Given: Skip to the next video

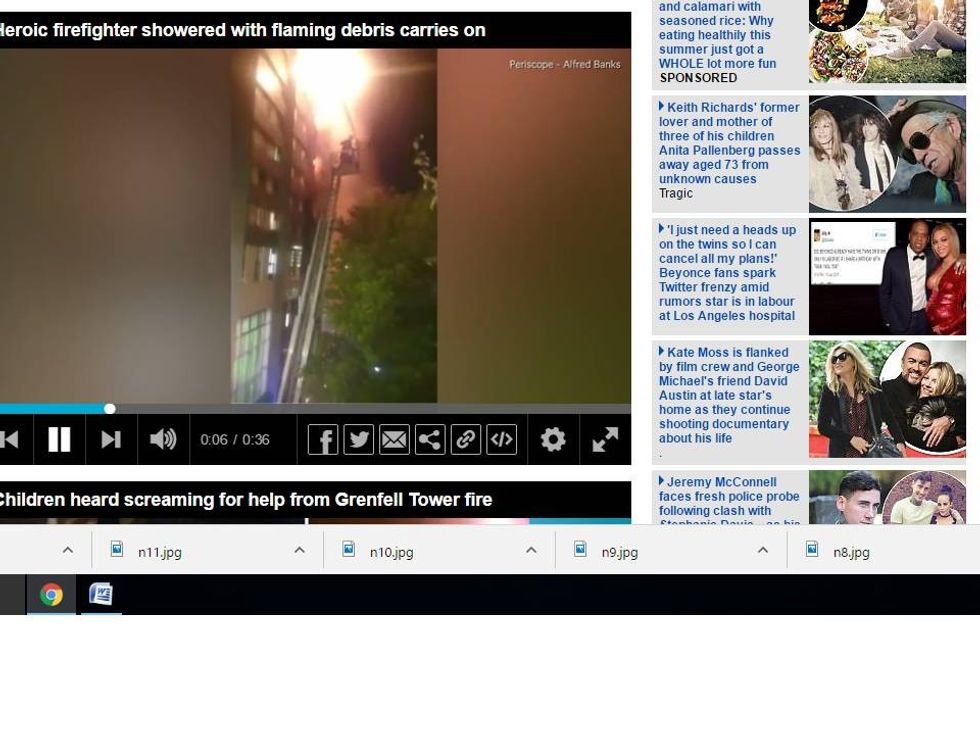Looking at the screenshot, I should click(111, 439).
